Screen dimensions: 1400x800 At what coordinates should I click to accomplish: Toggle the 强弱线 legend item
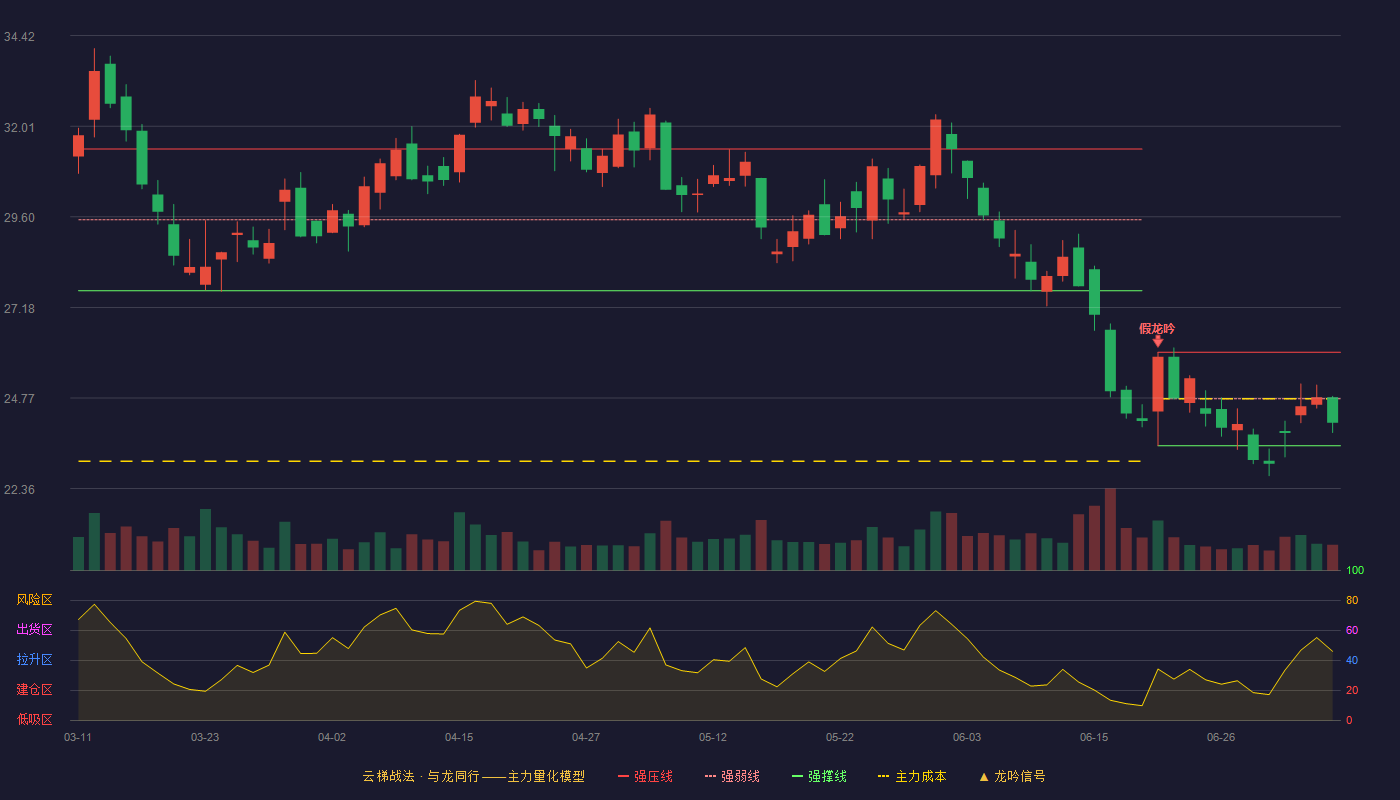click(732, 776)
